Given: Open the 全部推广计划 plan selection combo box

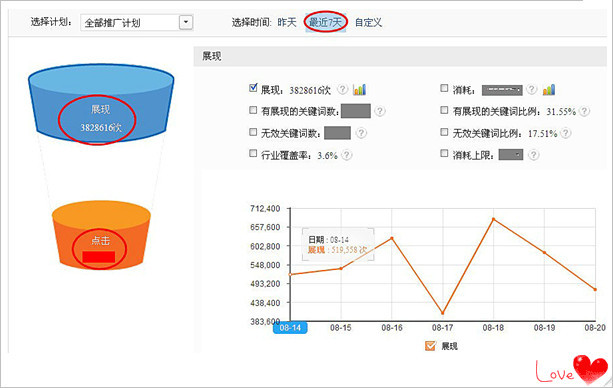Looking at the screenshot, I should coord(137,23).
